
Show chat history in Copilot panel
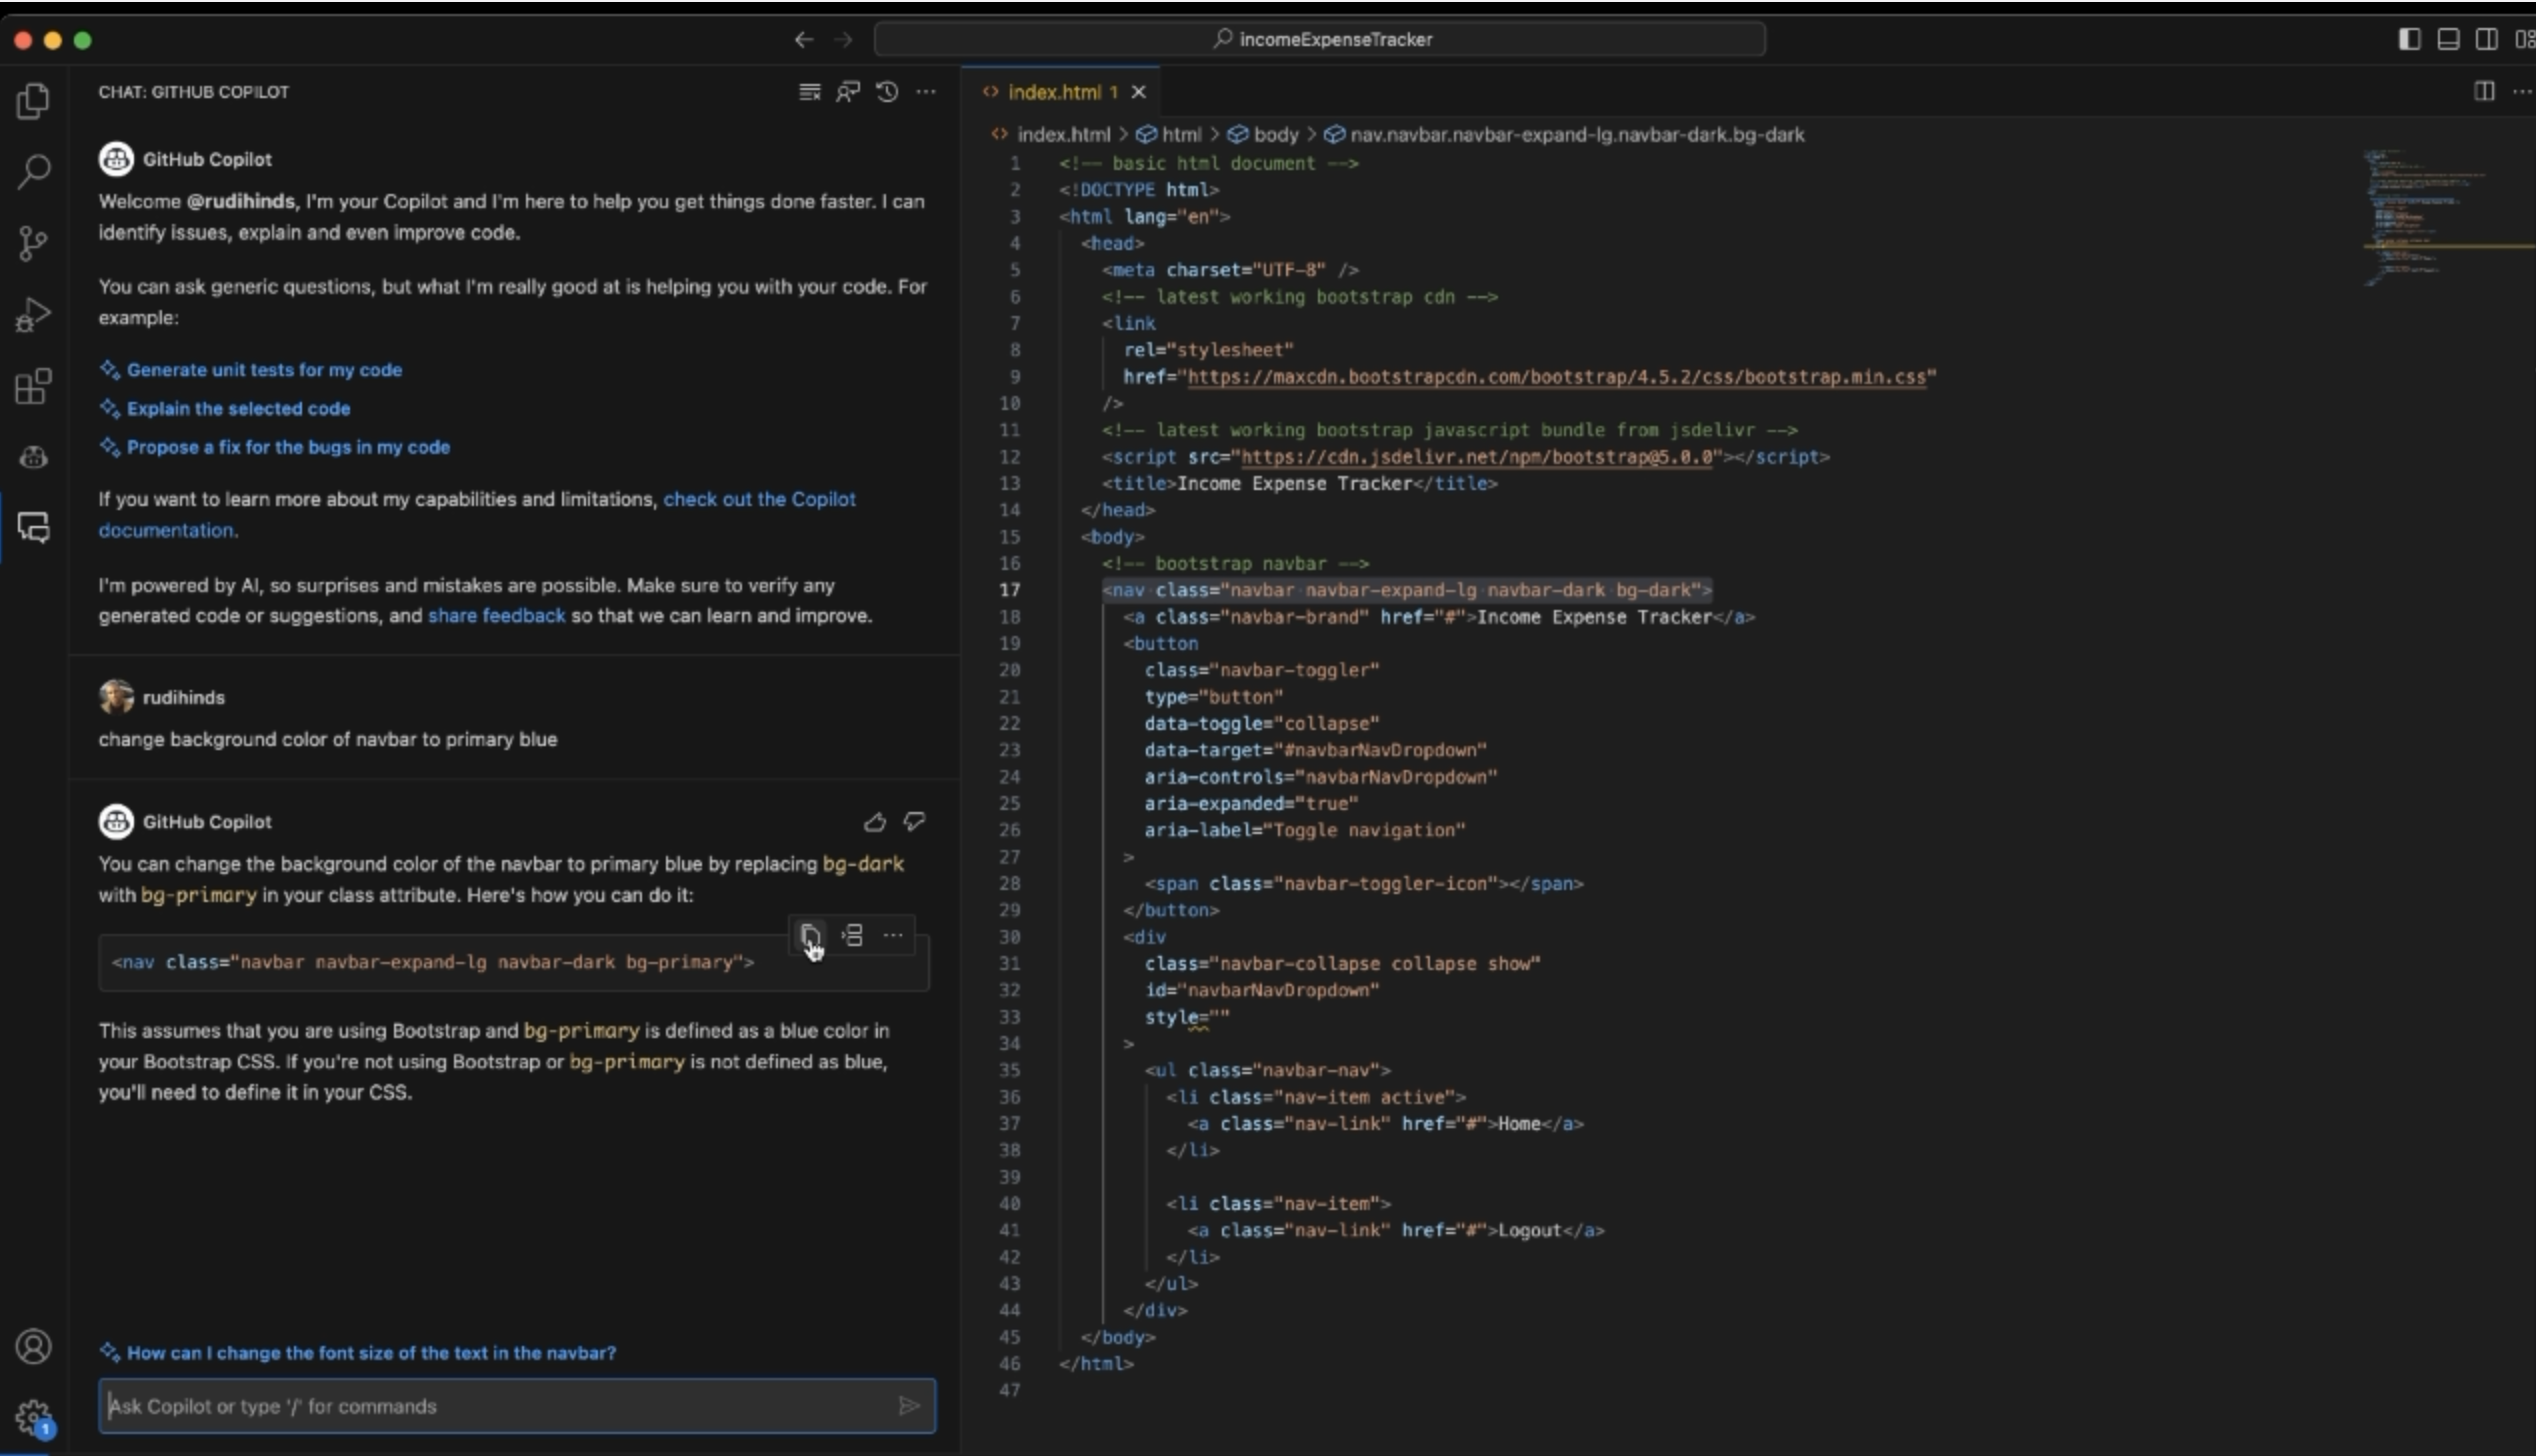pyautogui.click(x=887, y=92)
